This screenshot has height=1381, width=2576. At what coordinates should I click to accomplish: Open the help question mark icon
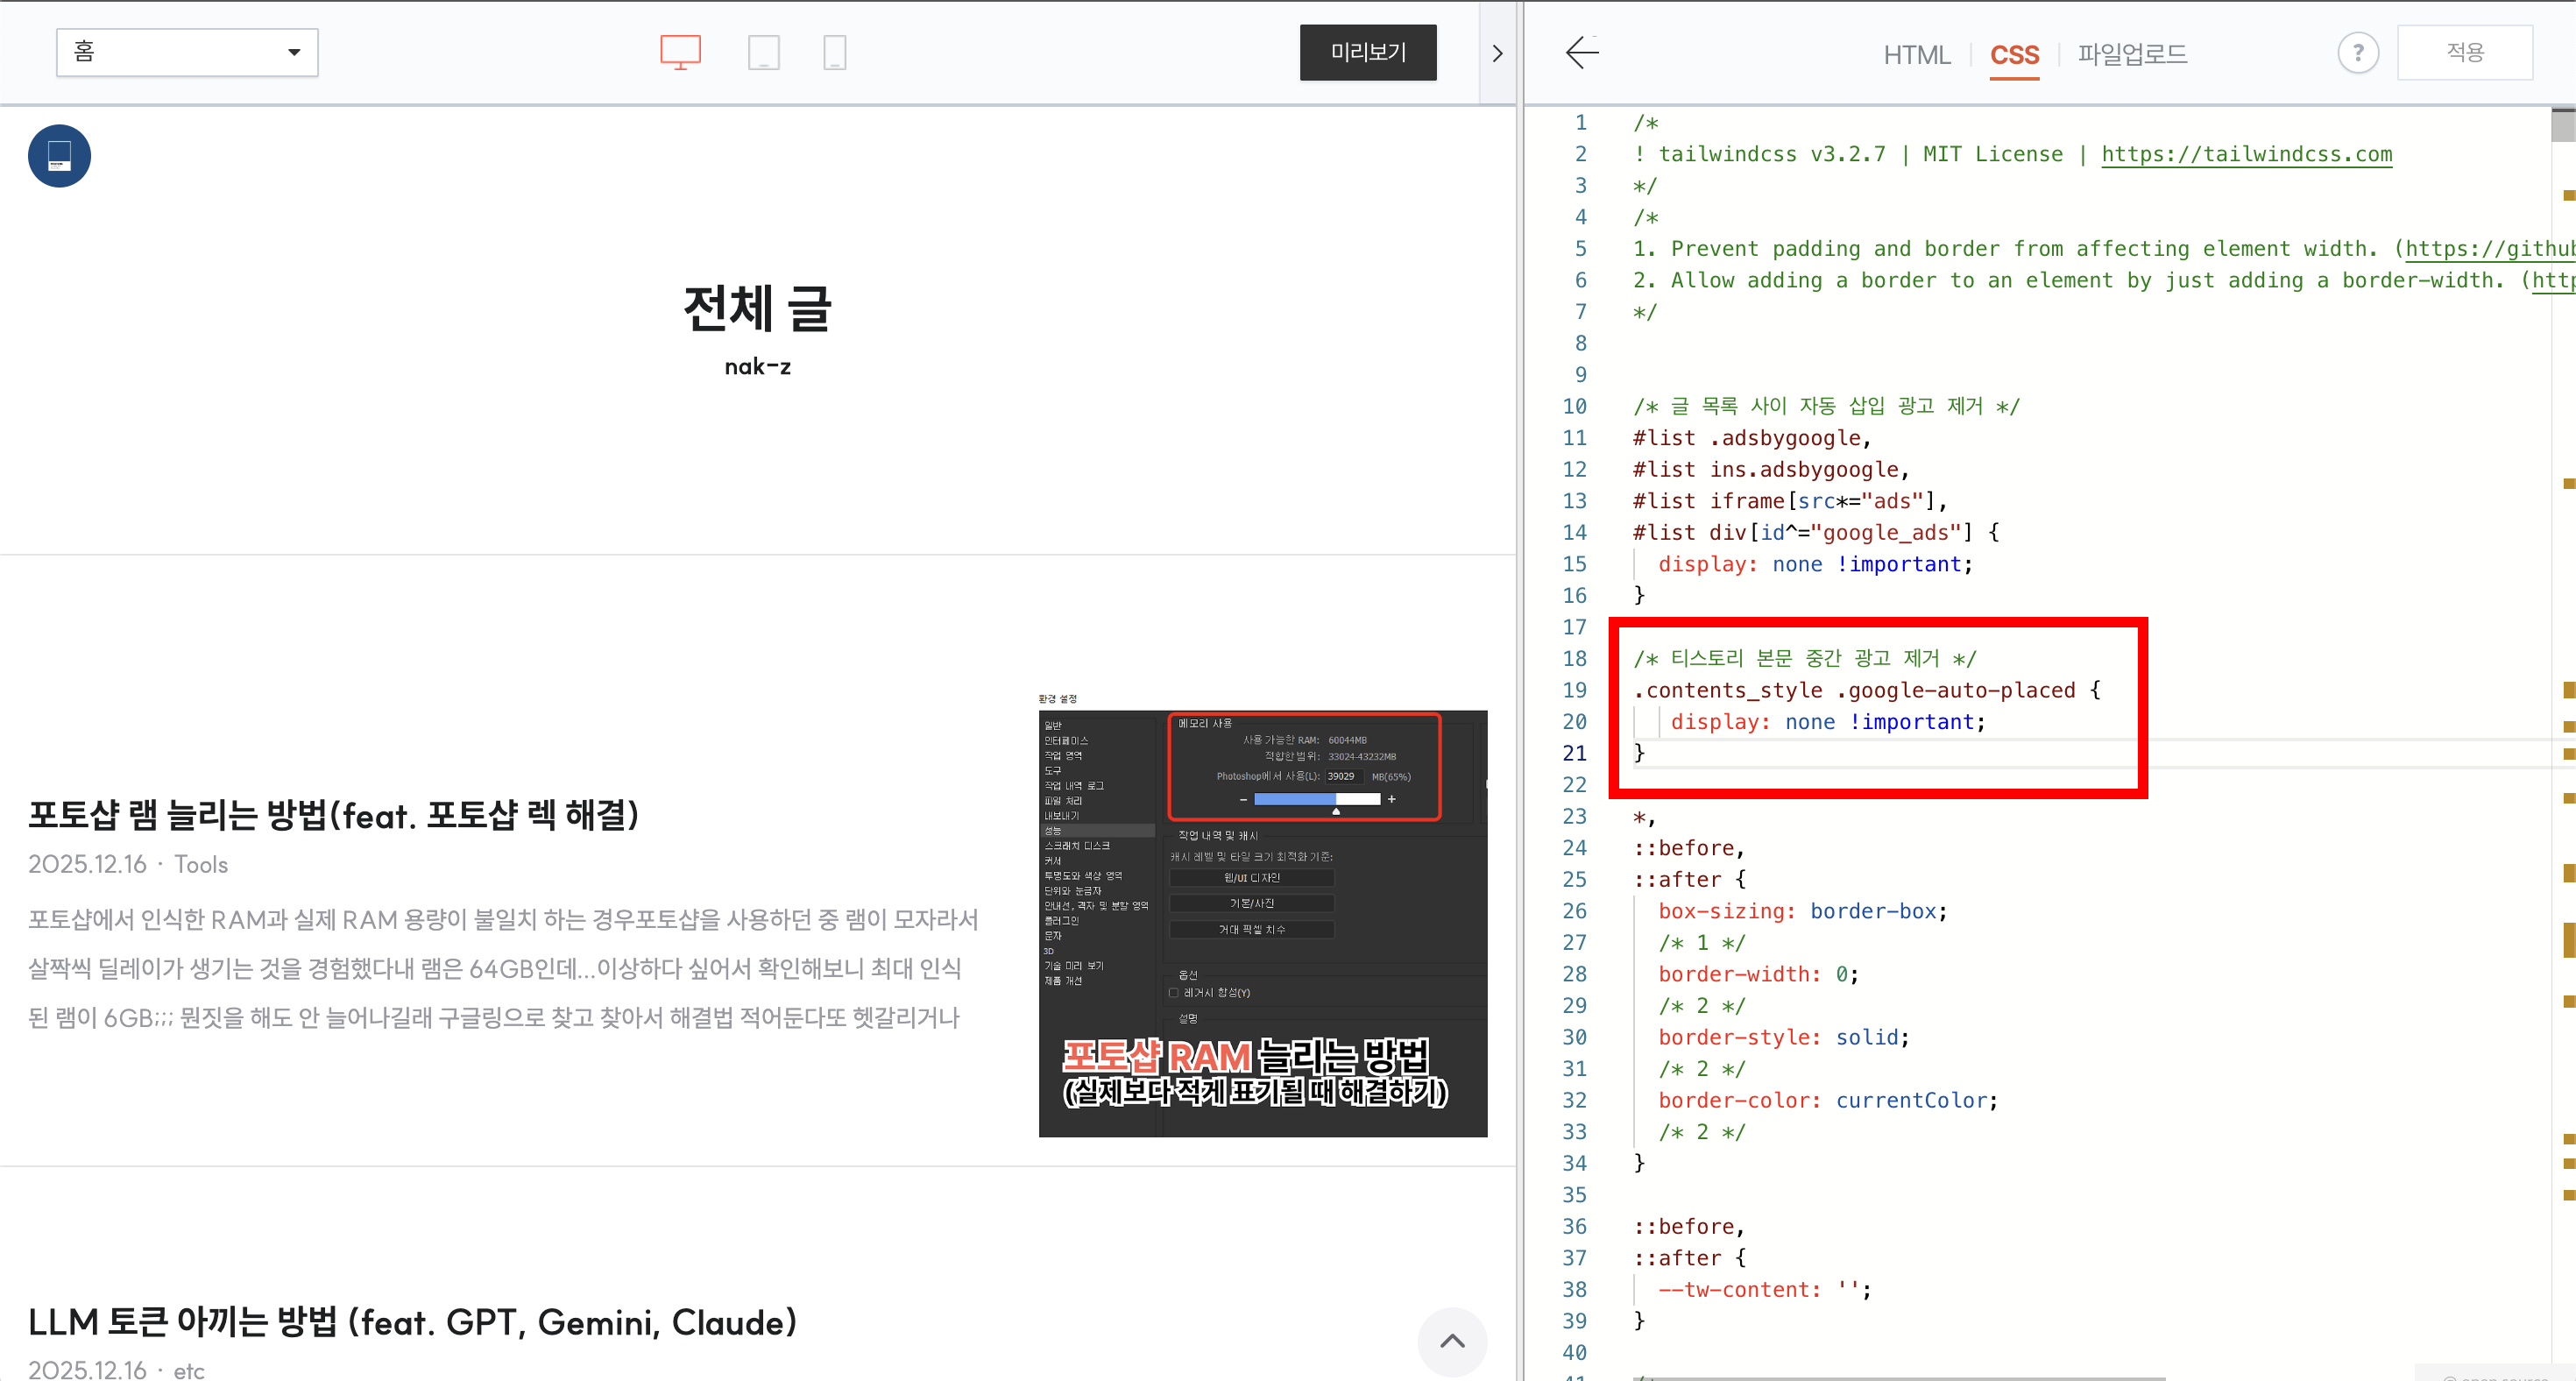[2357, 52]
